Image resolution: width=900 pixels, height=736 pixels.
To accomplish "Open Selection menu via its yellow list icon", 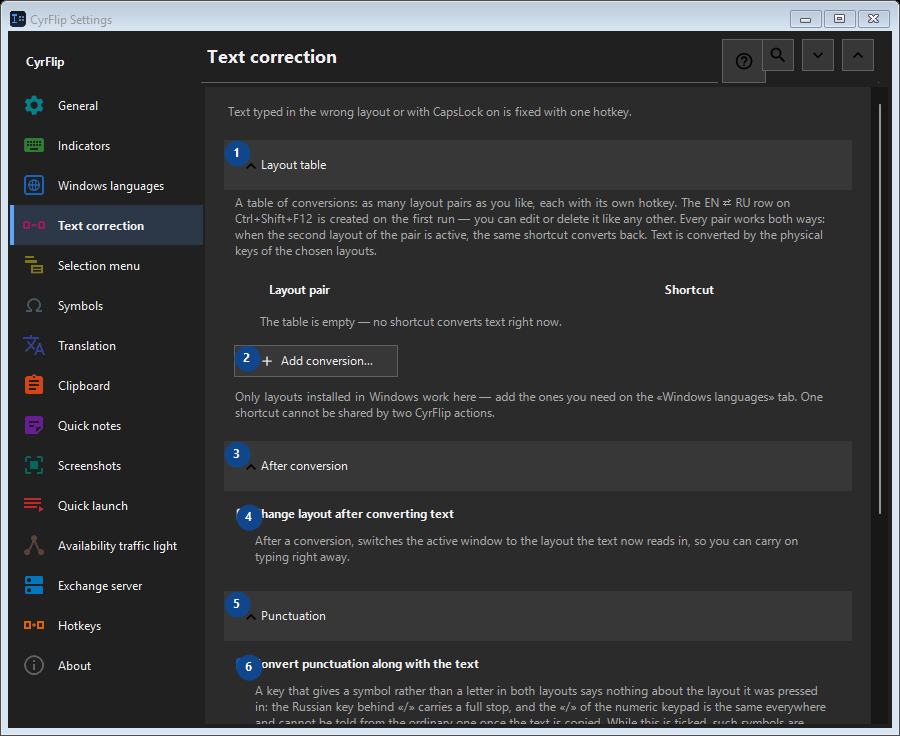I will pyautogui.click(x=34, y=266).
